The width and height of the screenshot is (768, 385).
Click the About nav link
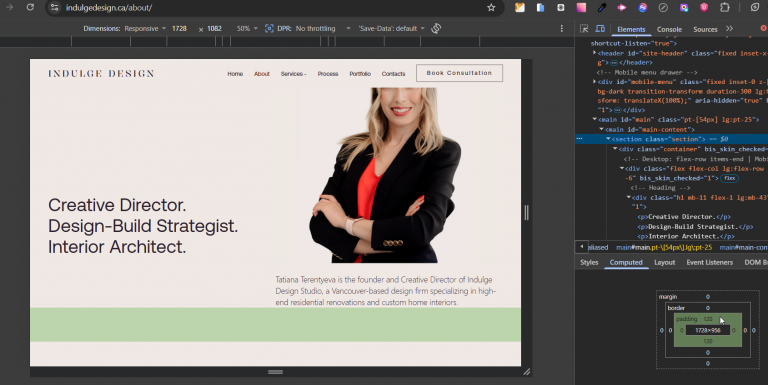[262, 74]
